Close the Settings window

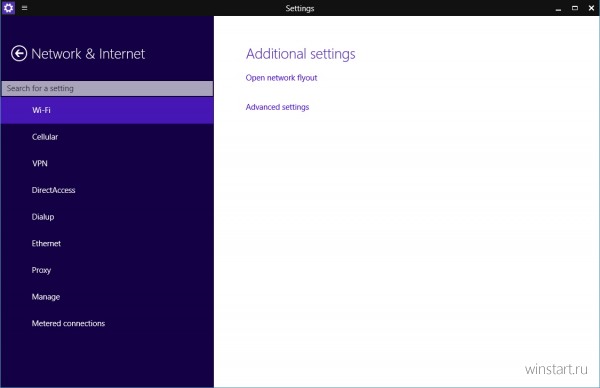pos(591,8)
